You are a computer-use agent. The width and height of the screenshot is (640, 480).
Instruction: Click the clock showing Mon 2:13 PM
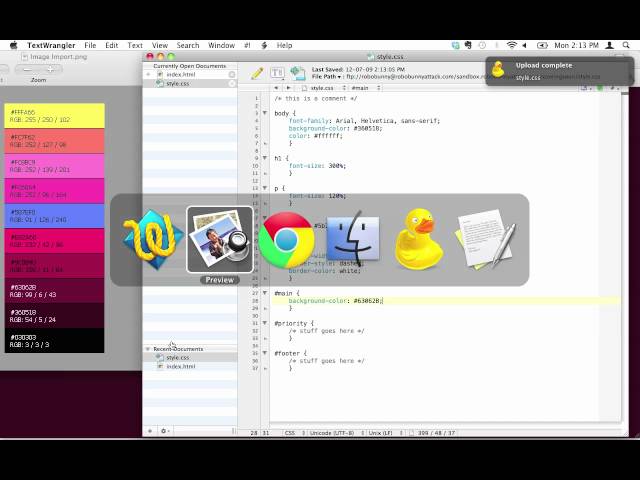tap(576, 45)
